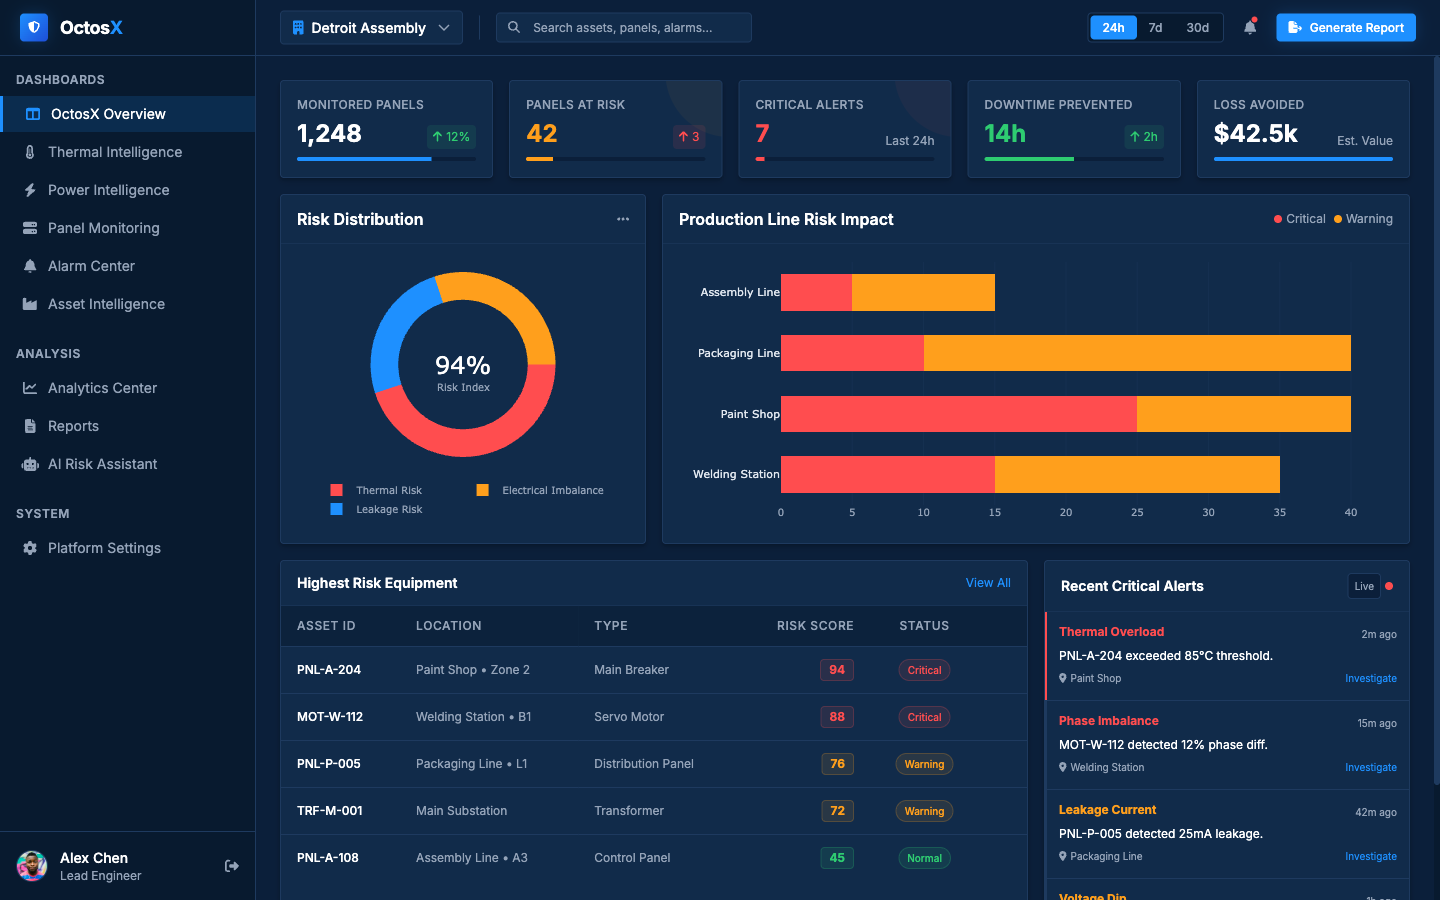Click Critical status badge for MOT-W-112
Screen dimensions: 1440x900
pos(924,717)
